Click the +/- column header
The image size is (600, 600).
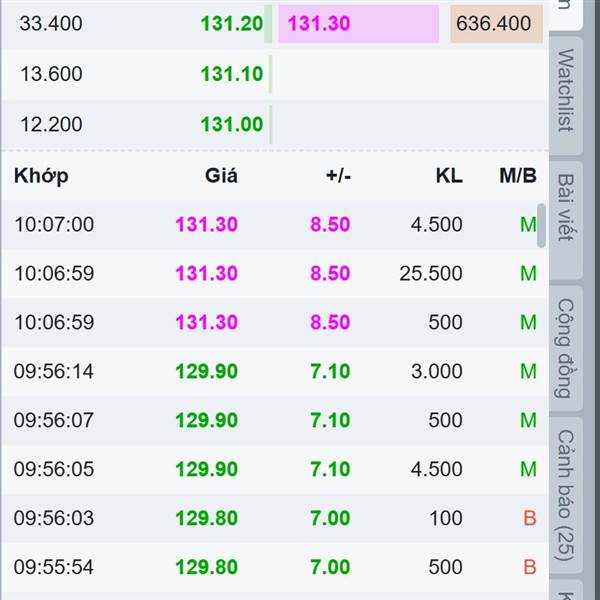[338, 176]
